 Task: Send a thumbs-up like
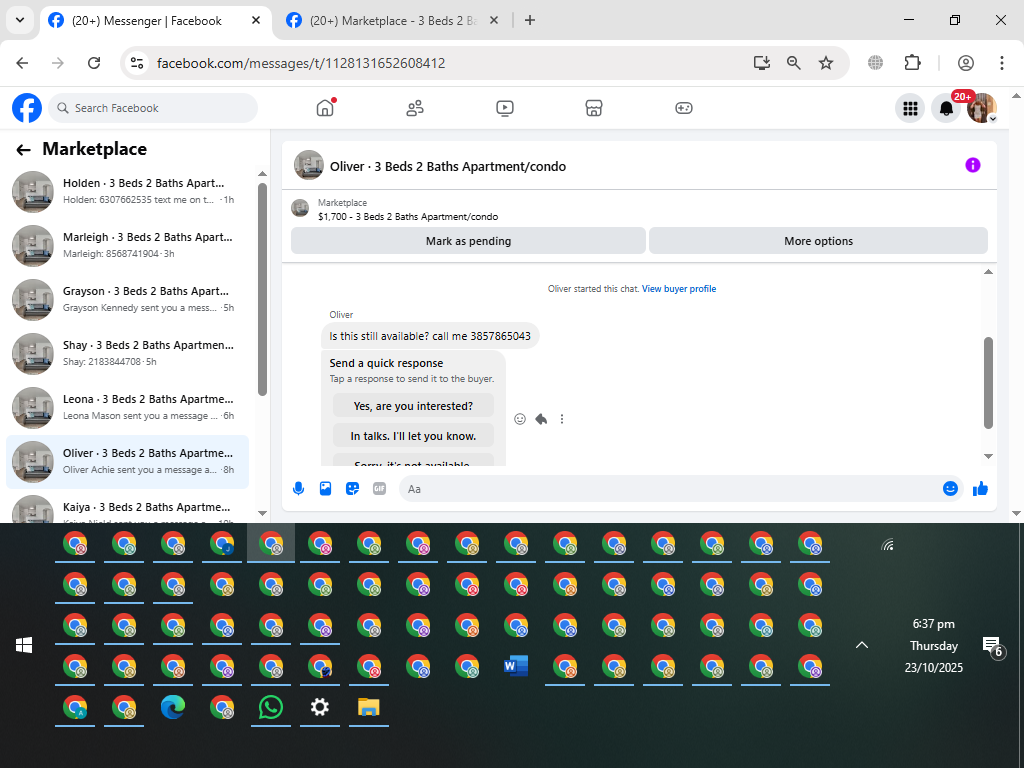coord(980,488)
